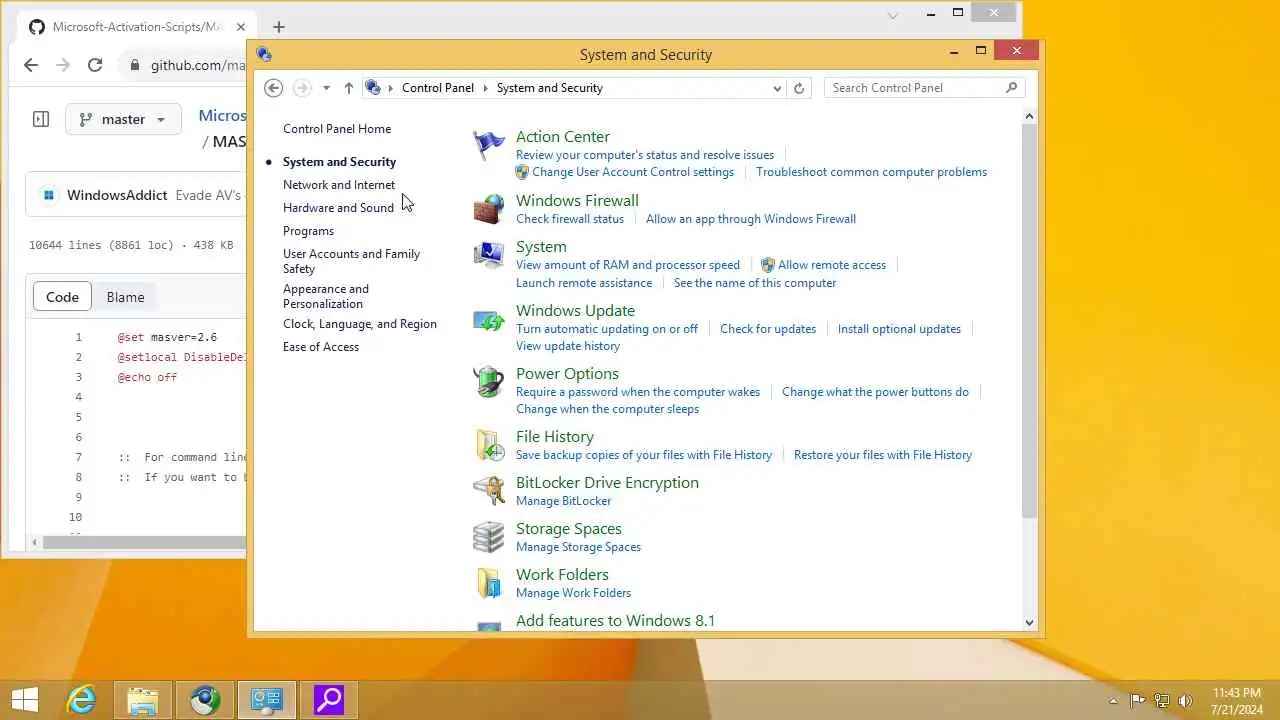Click the Windows Update icon
This screenshot has height=720, width=1280.
tap(489, 319)
